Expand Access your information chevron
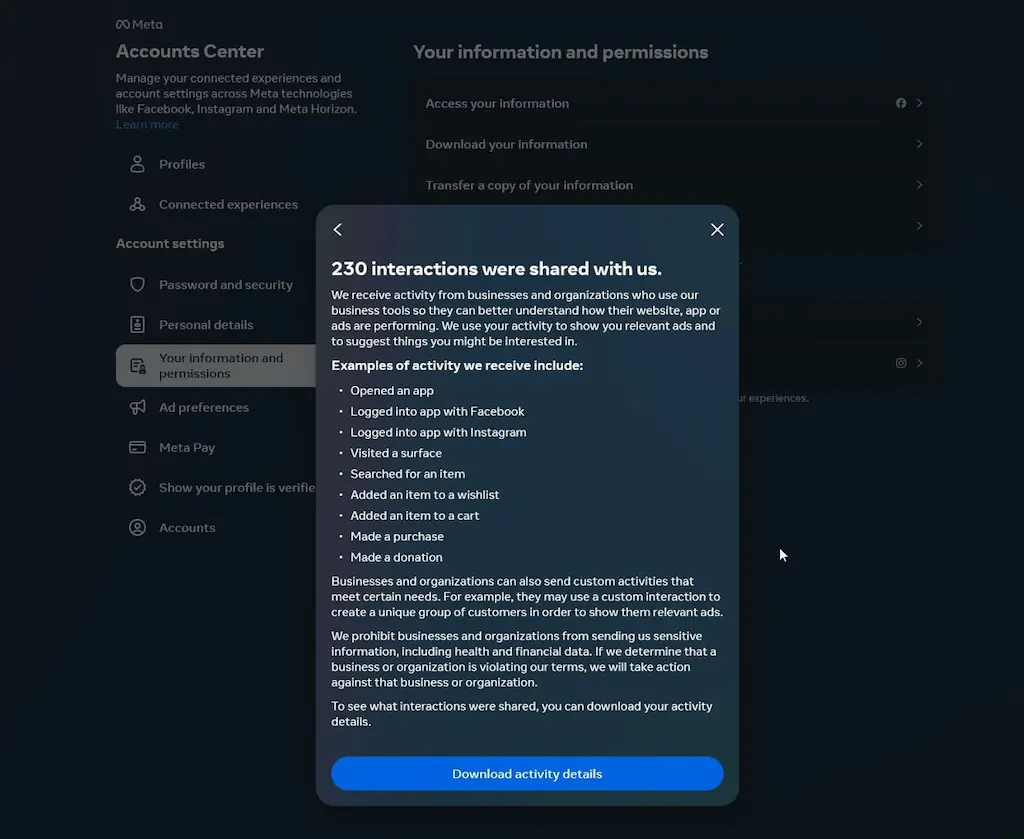The image size is (1024, 839). [x=919, y=103]
